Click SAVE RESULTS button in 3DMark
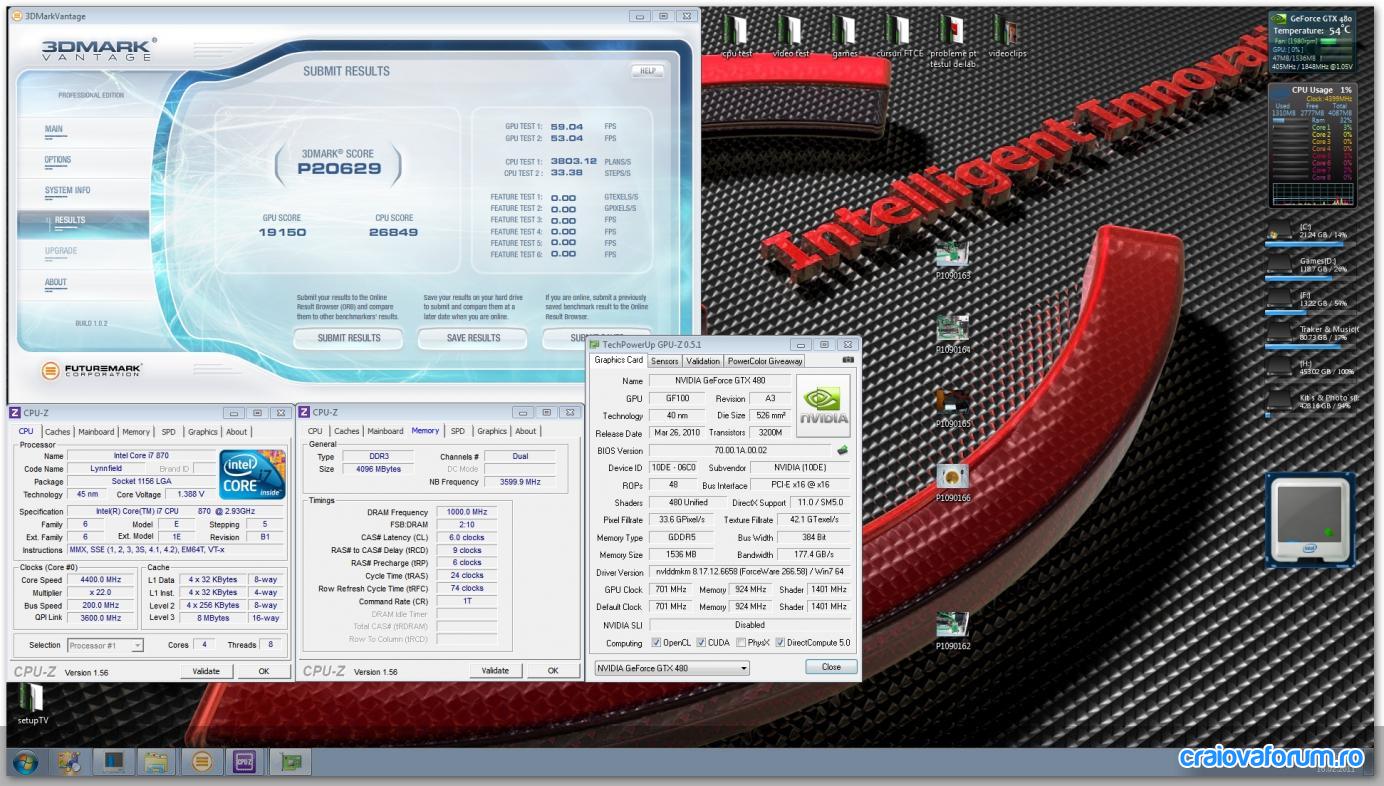The height and width of the screenshot is (786, 1384). tap(473, 338)
